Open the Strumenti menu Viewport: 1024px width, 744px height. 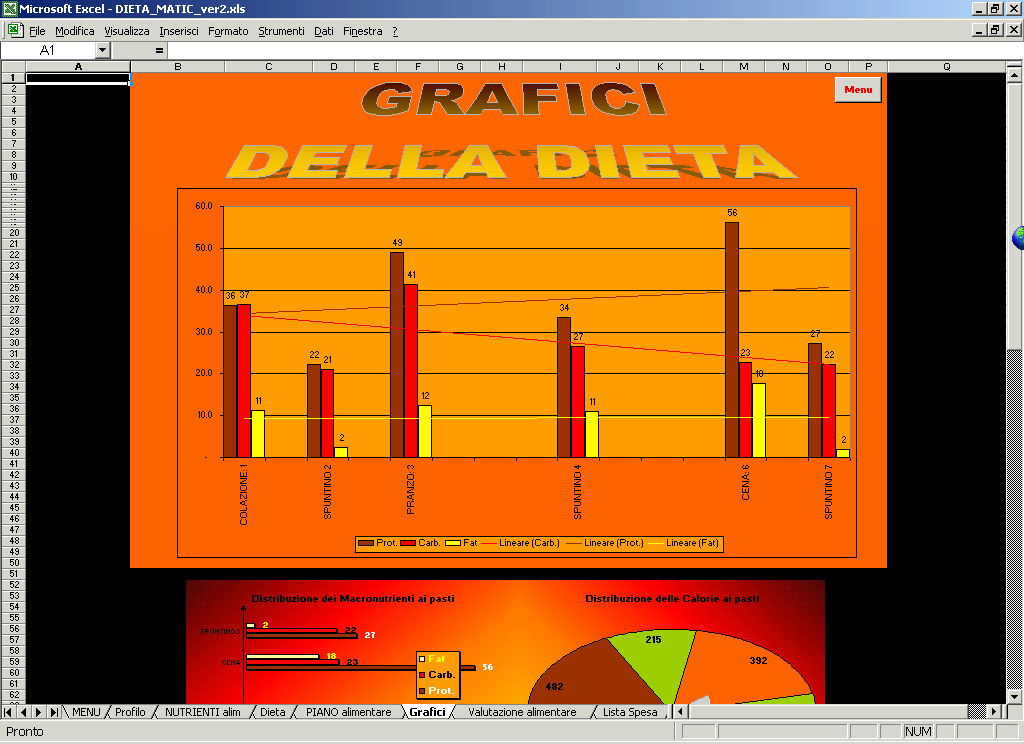pos(281,31)
